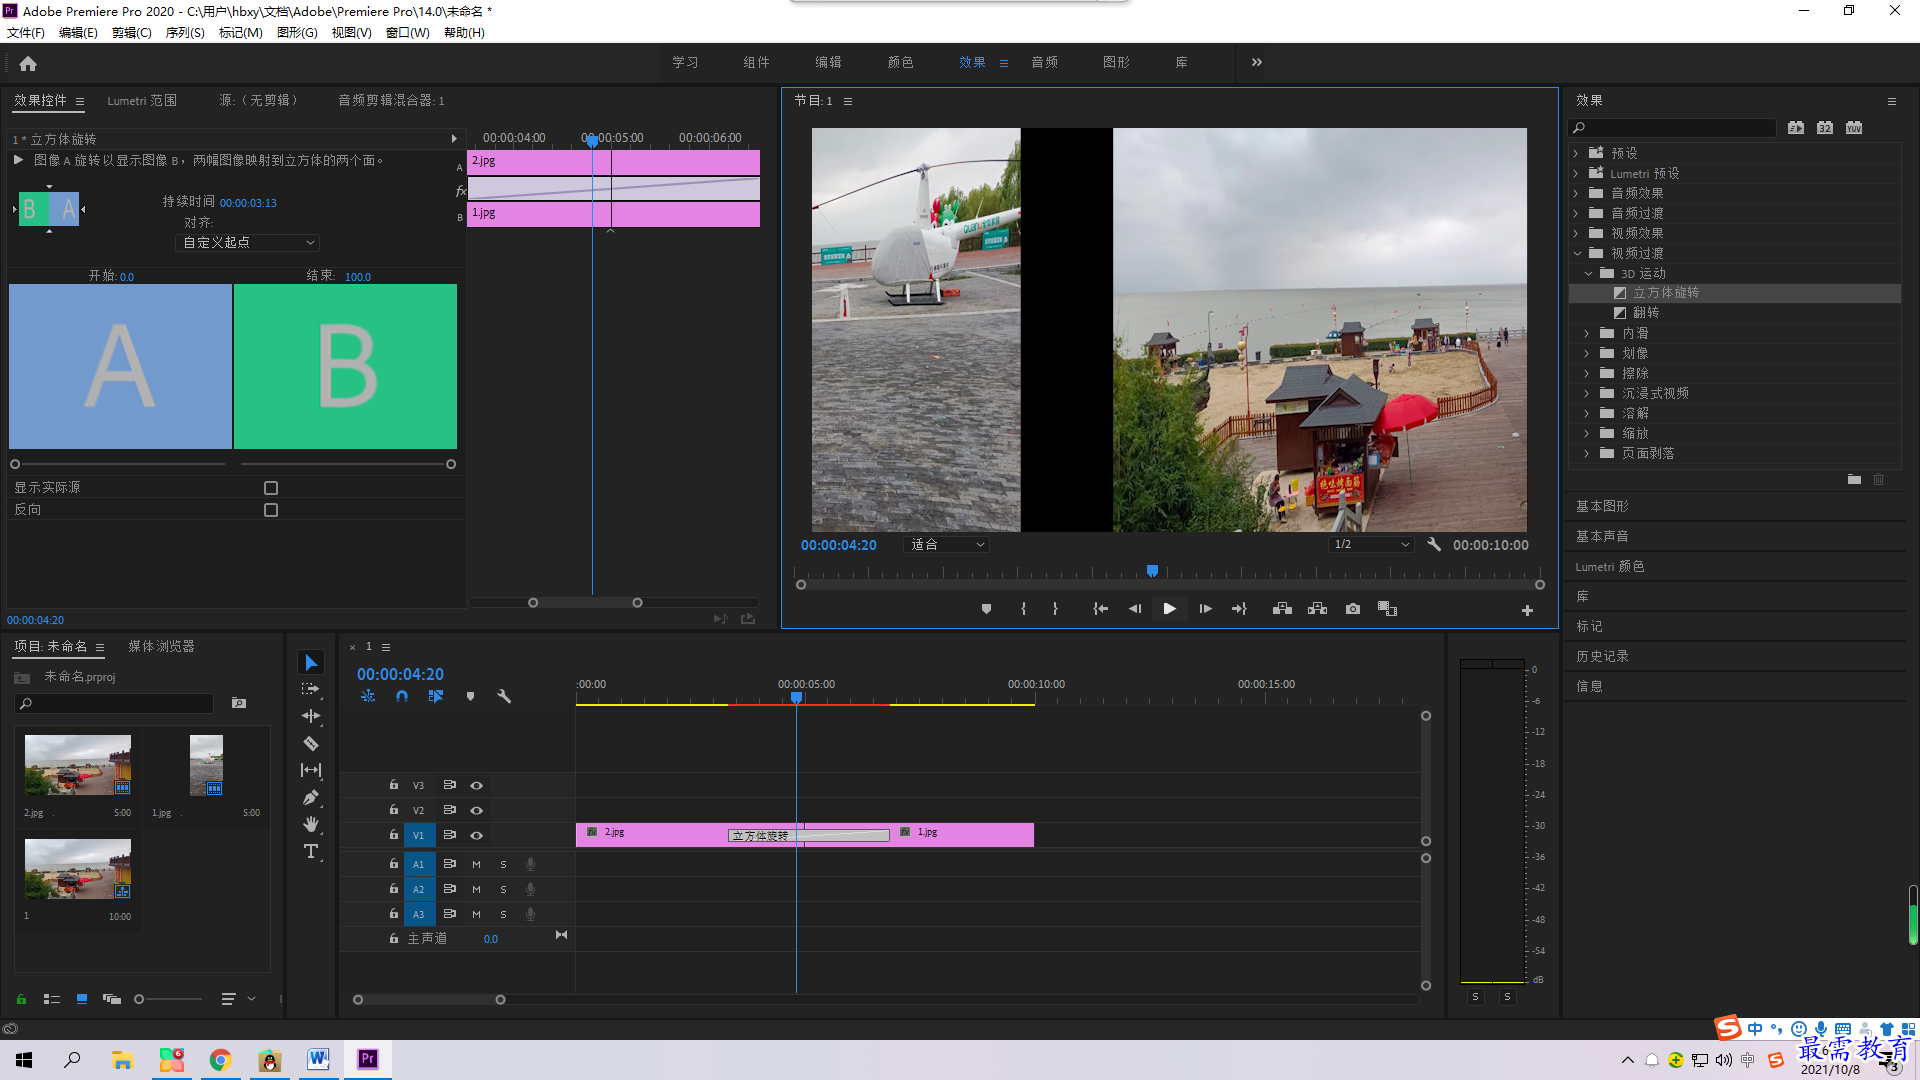
Task: Collapse 3D 运动 folder
Action: (x=1588, y=273)
